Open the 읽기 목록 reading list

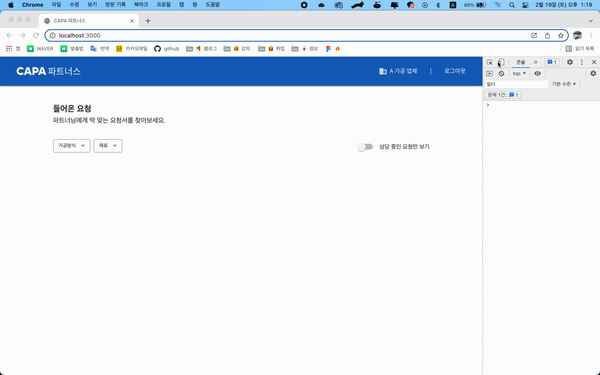(x=580, y=49)
